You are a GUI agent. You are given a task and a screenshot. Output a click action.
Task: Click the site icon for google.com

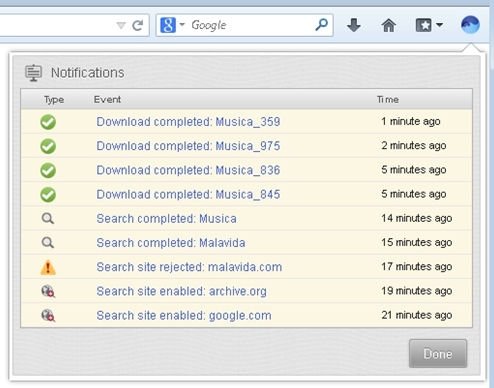coord(48,315)
